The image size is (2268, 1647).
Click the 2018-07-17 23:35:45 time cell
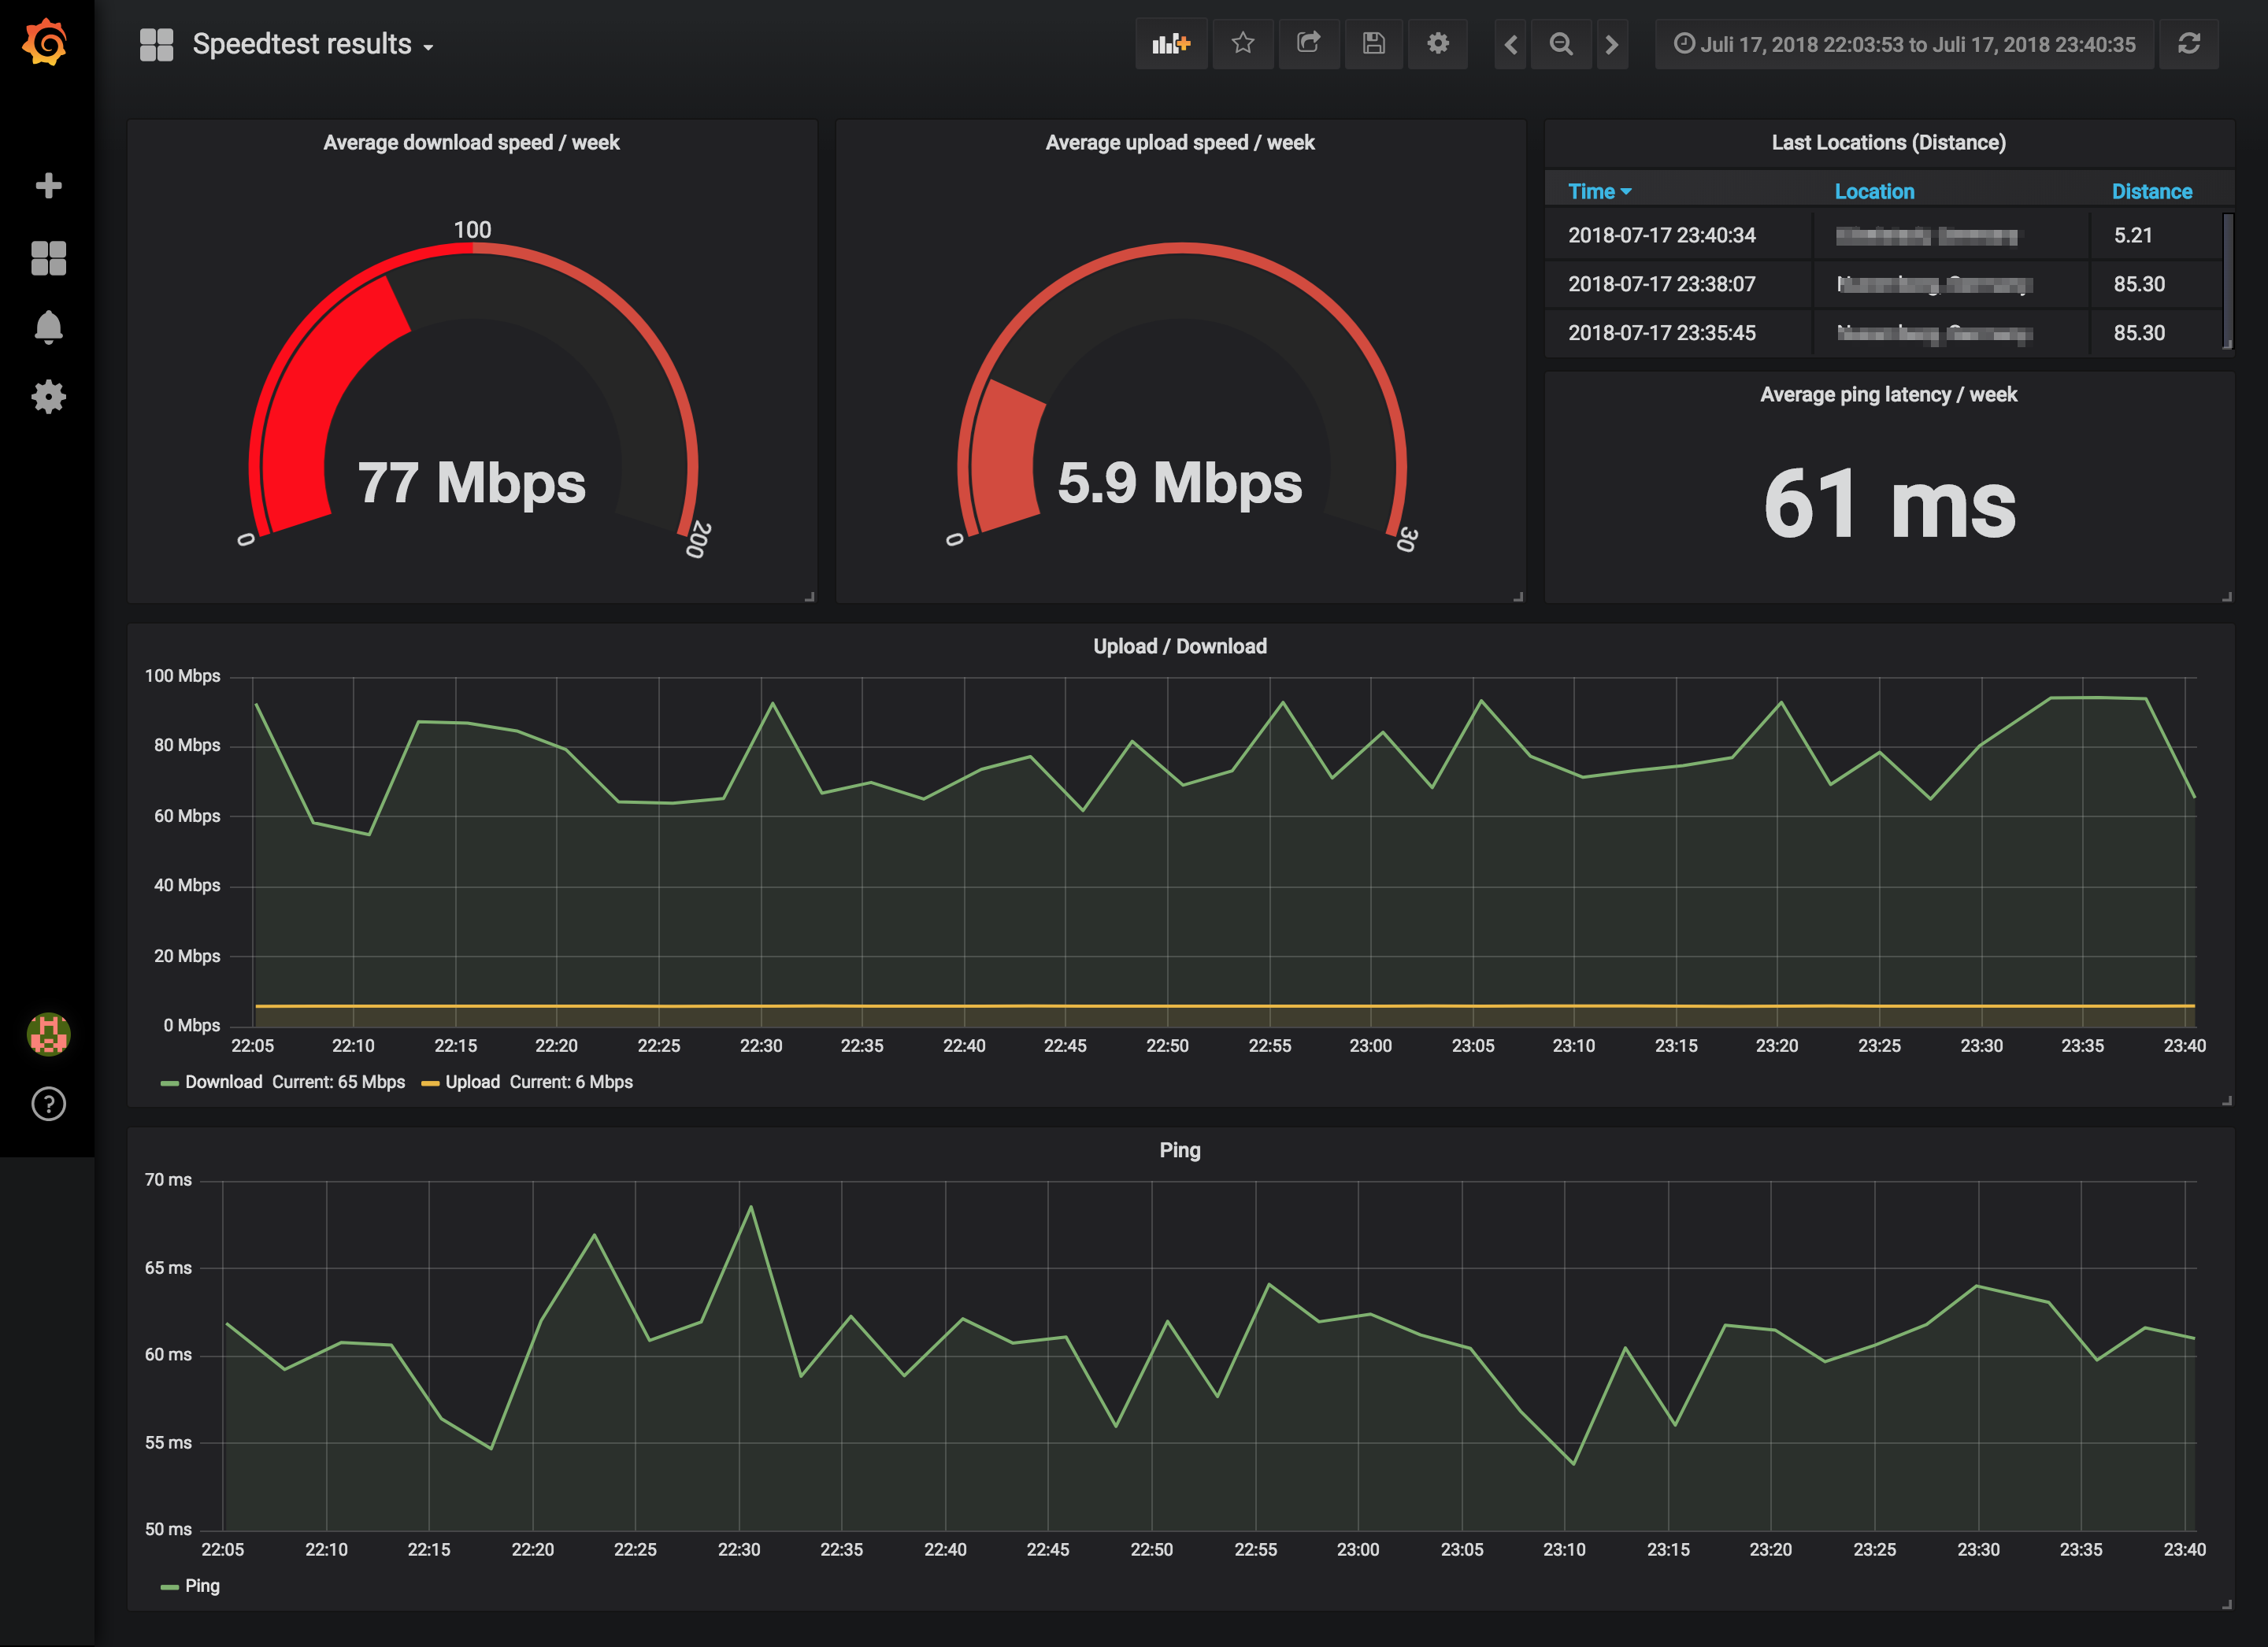[1661, 333]
